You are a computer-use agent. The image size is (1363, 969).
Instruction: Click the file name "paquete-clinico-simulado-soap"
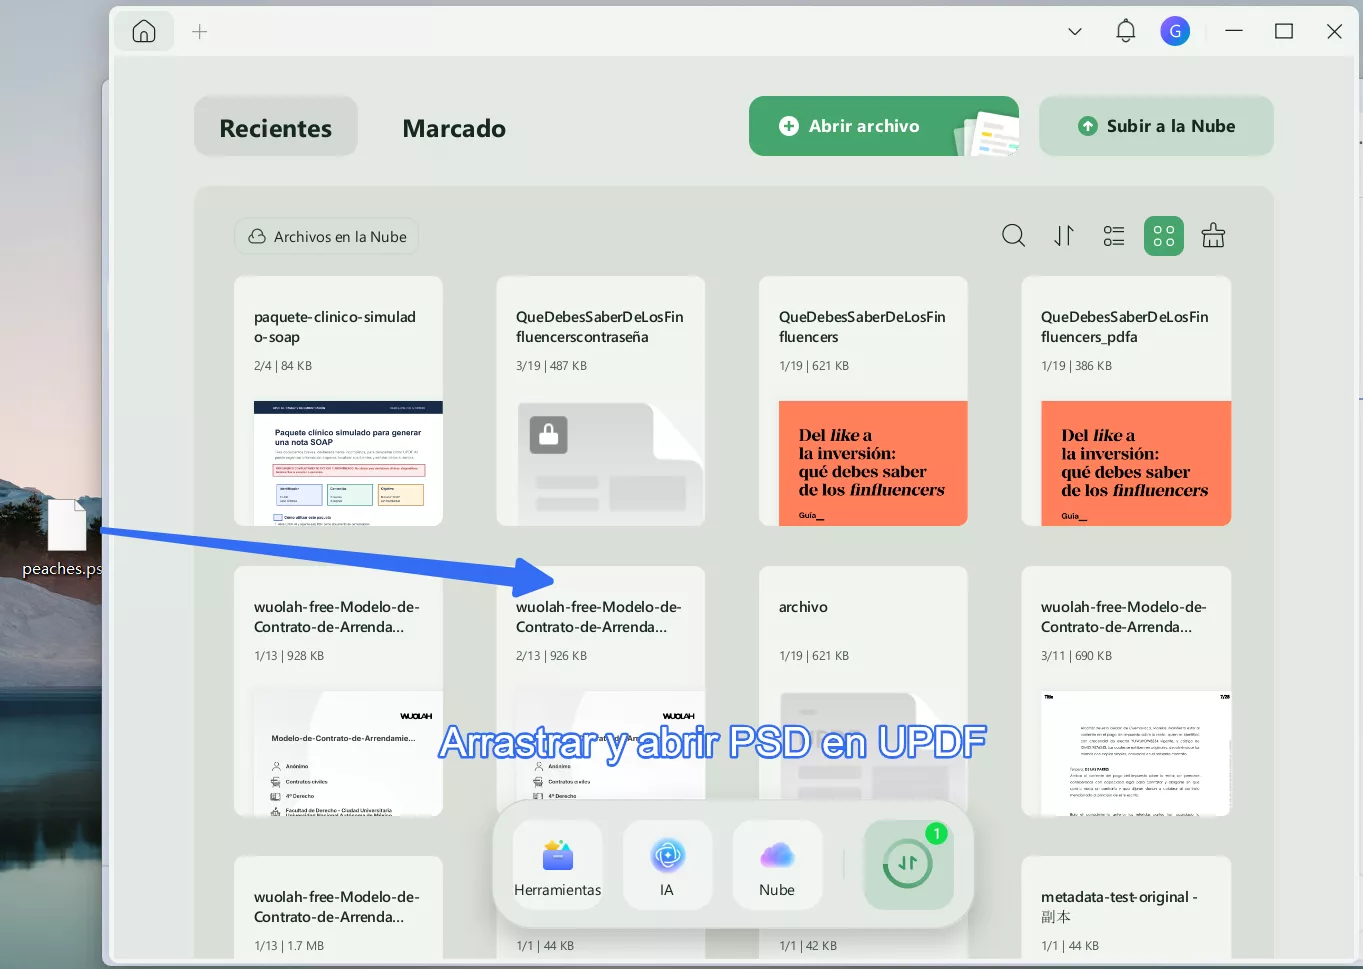click(x=335, y=327)
